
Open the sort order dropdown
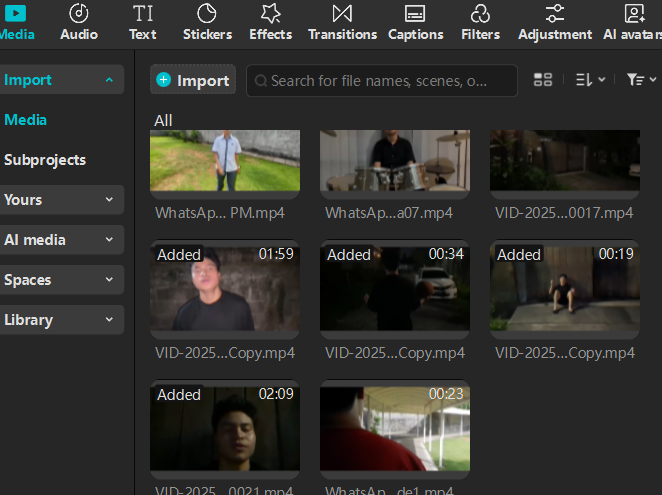point(590,80)
